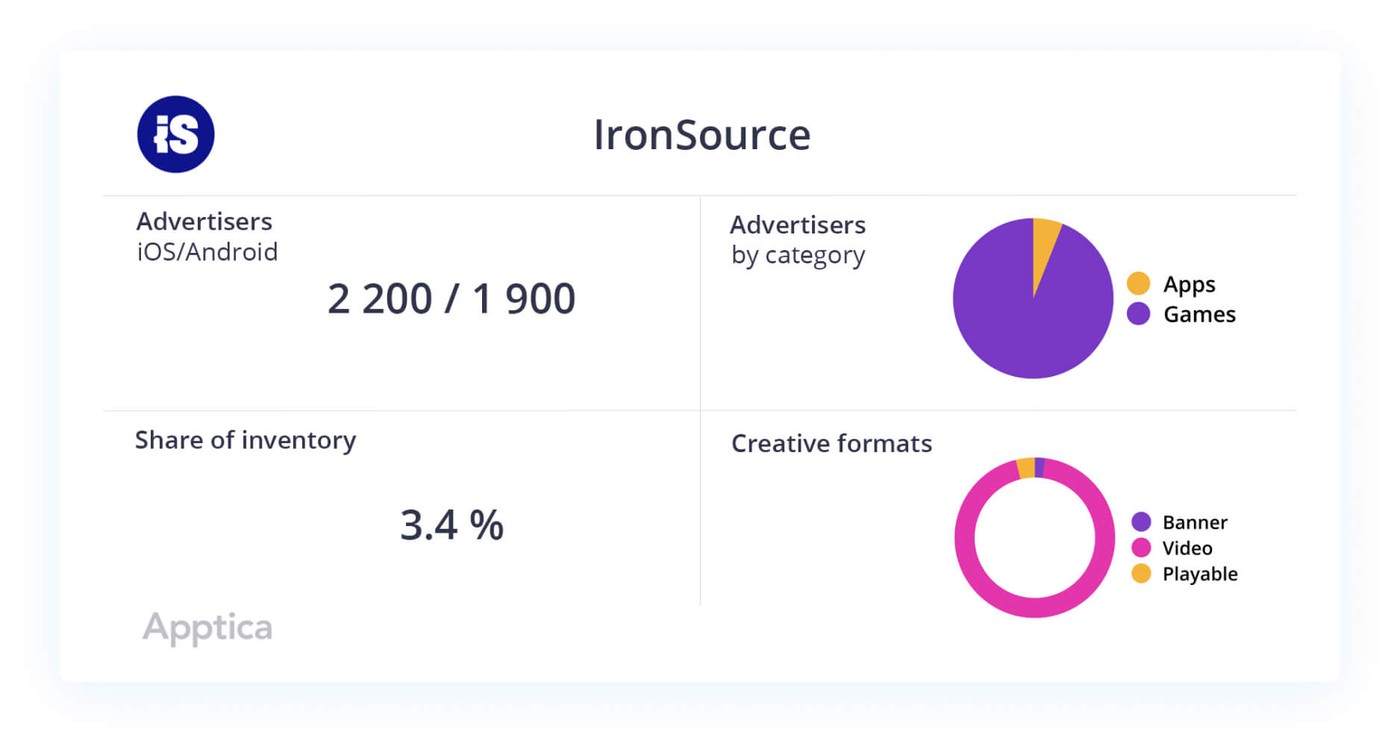Click the Banner legend label
Screen dimensions: 1400x752
click(x=1195, y=522)
